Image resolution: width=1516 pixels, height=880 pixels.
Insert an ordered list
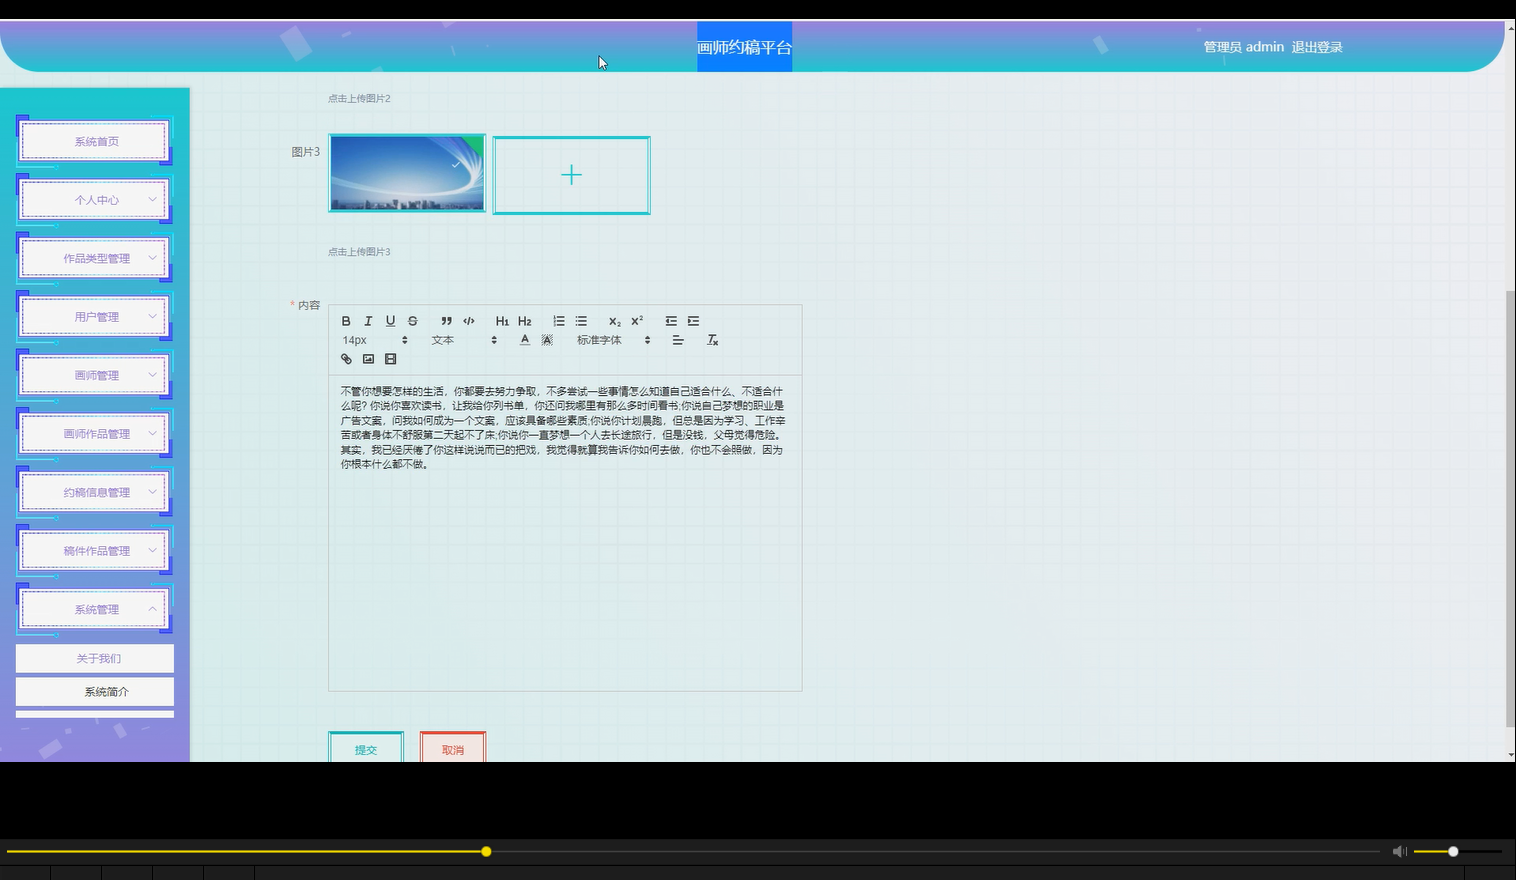[558, 320]
